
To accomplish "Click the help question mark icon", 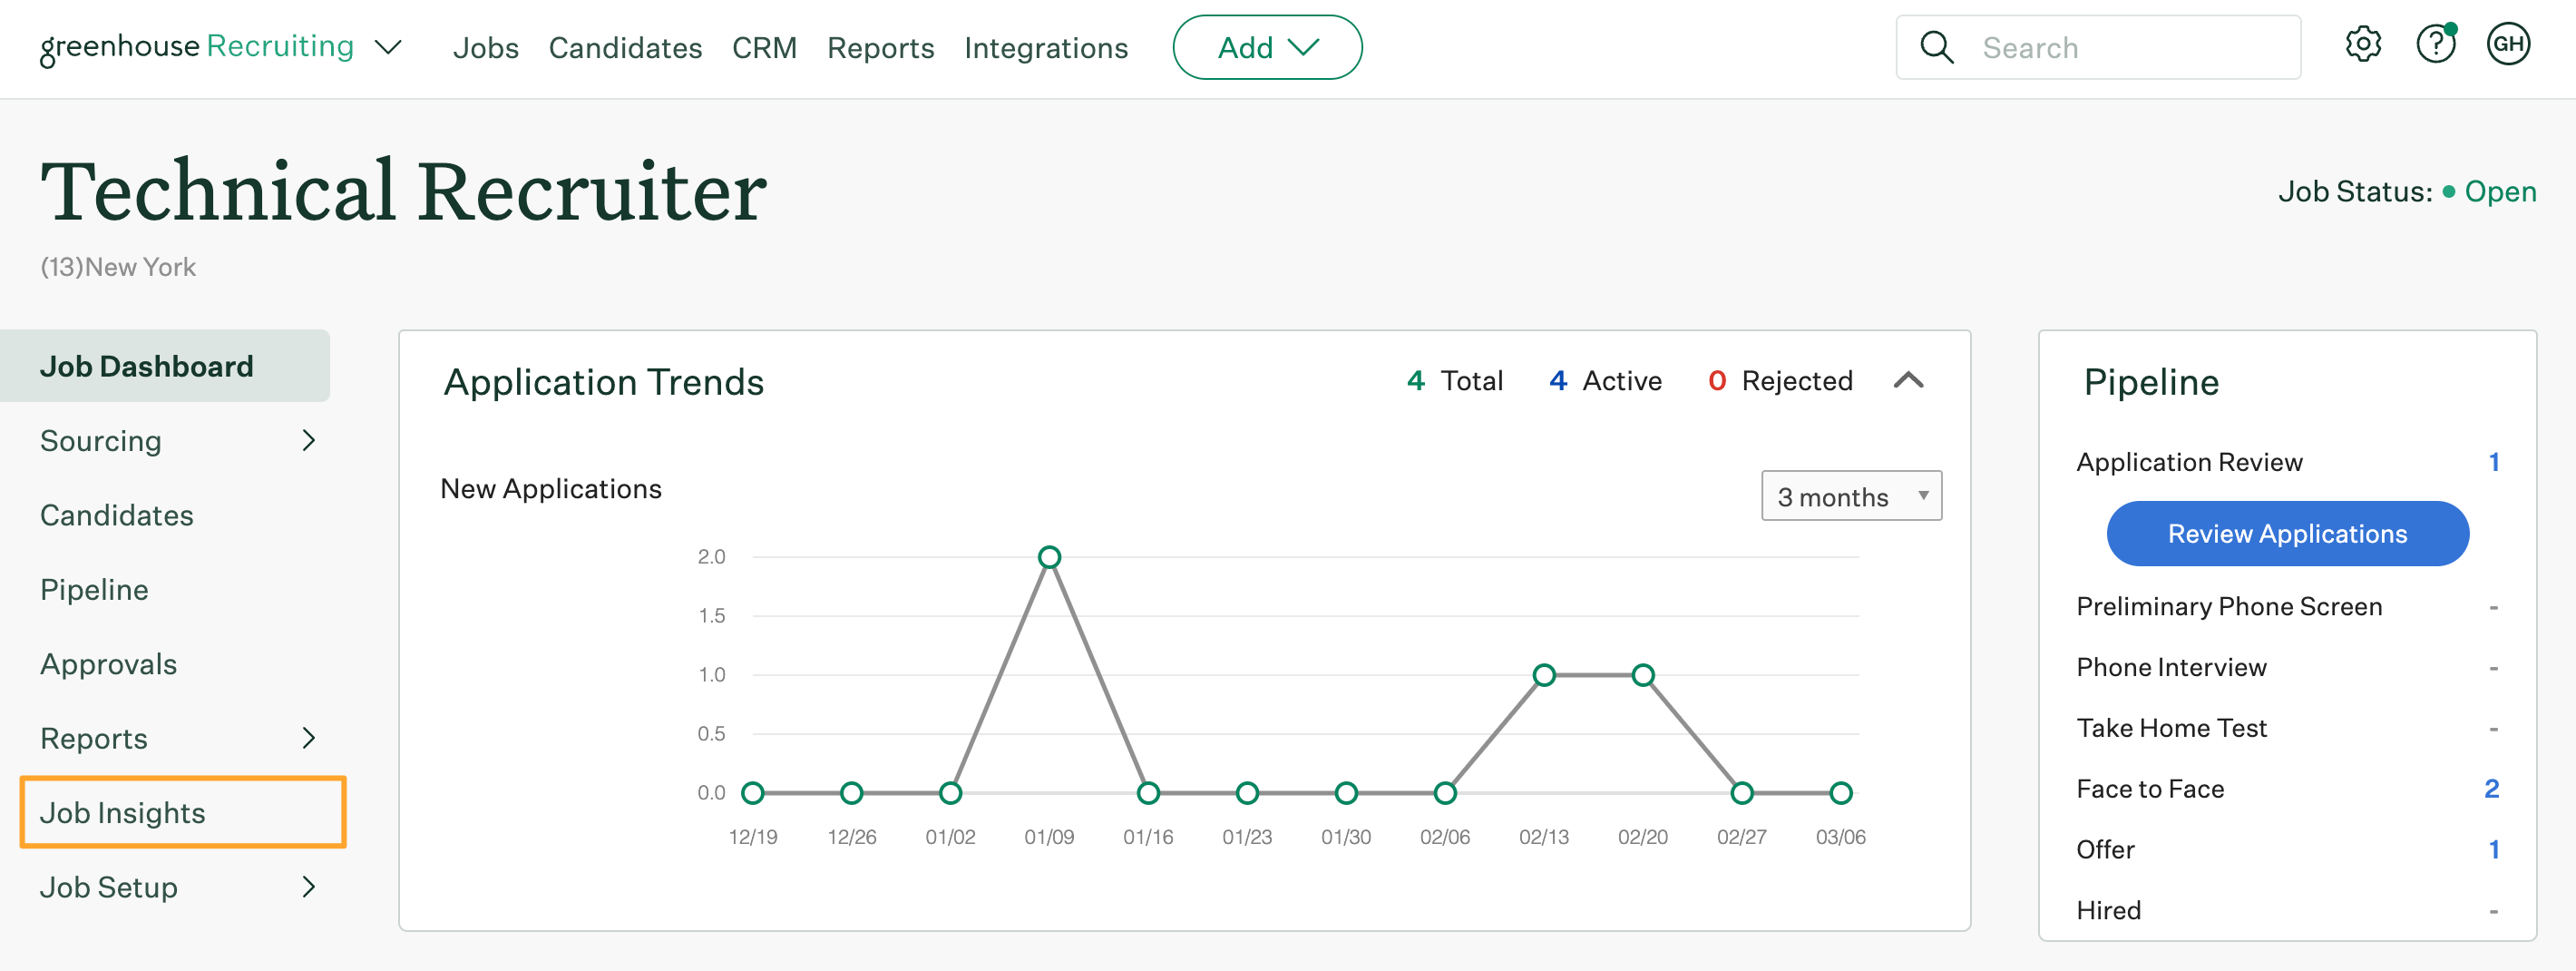I will point(2435,45).
